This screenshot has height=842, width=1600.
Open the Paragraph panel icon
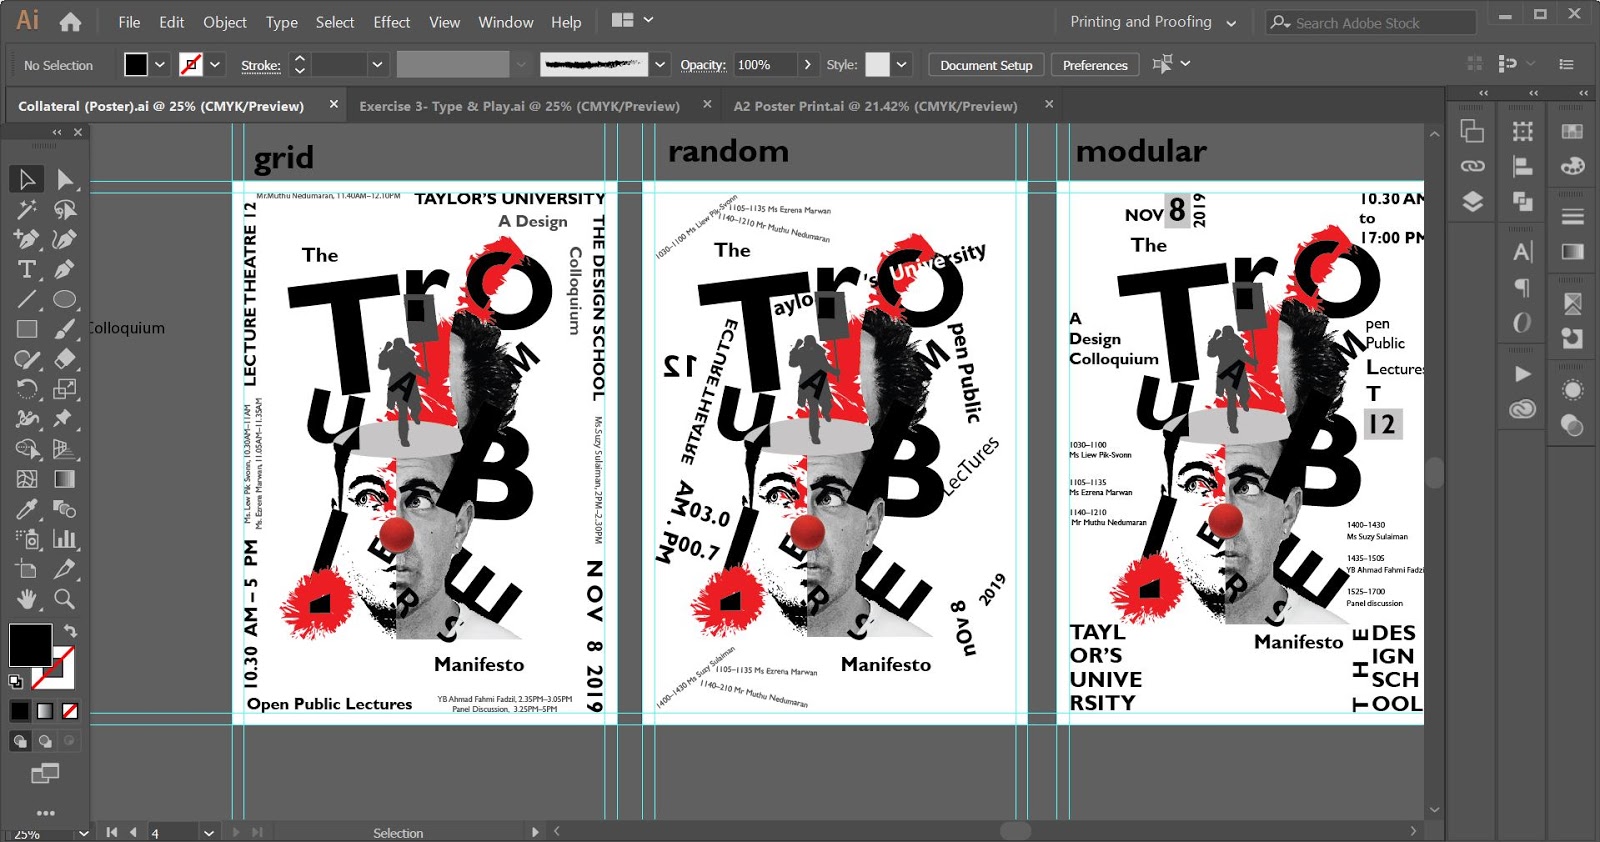[1523, 288]
